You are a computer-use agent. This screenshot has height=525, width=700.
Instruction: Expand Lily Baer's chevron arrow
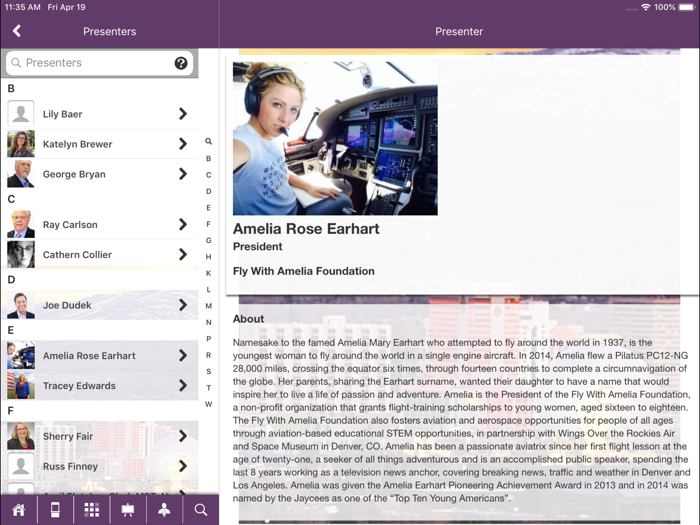tap(183, 114)
